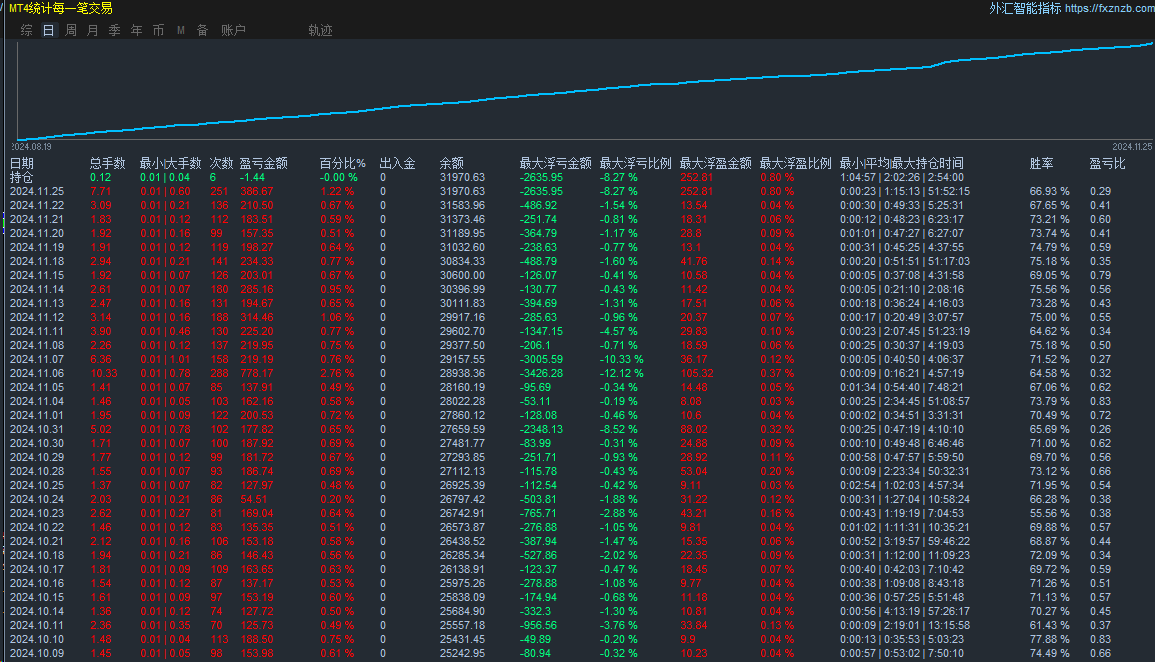This screenshot has width=1155, height=662.
Task: Click the 日期 column header
Action: [22, 163]
